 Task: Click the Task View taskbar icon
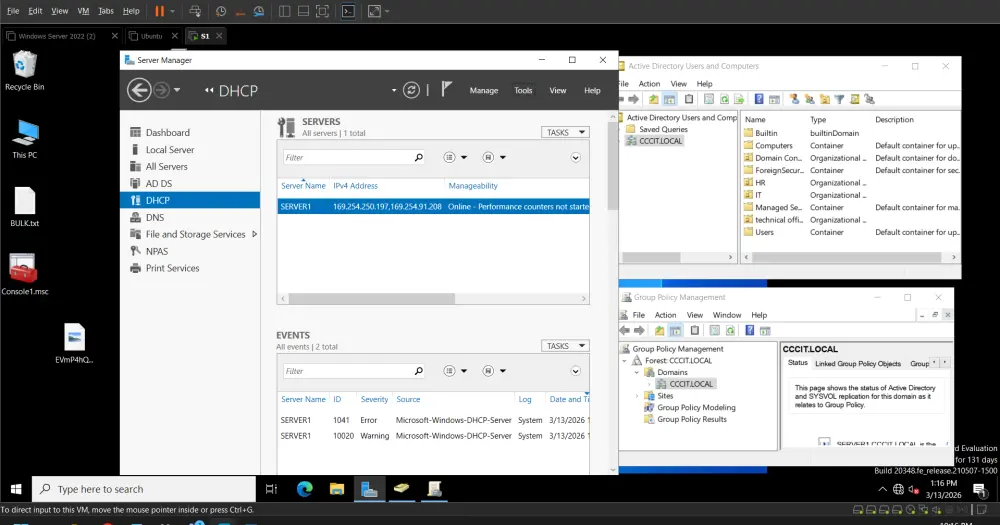point(272,489)
